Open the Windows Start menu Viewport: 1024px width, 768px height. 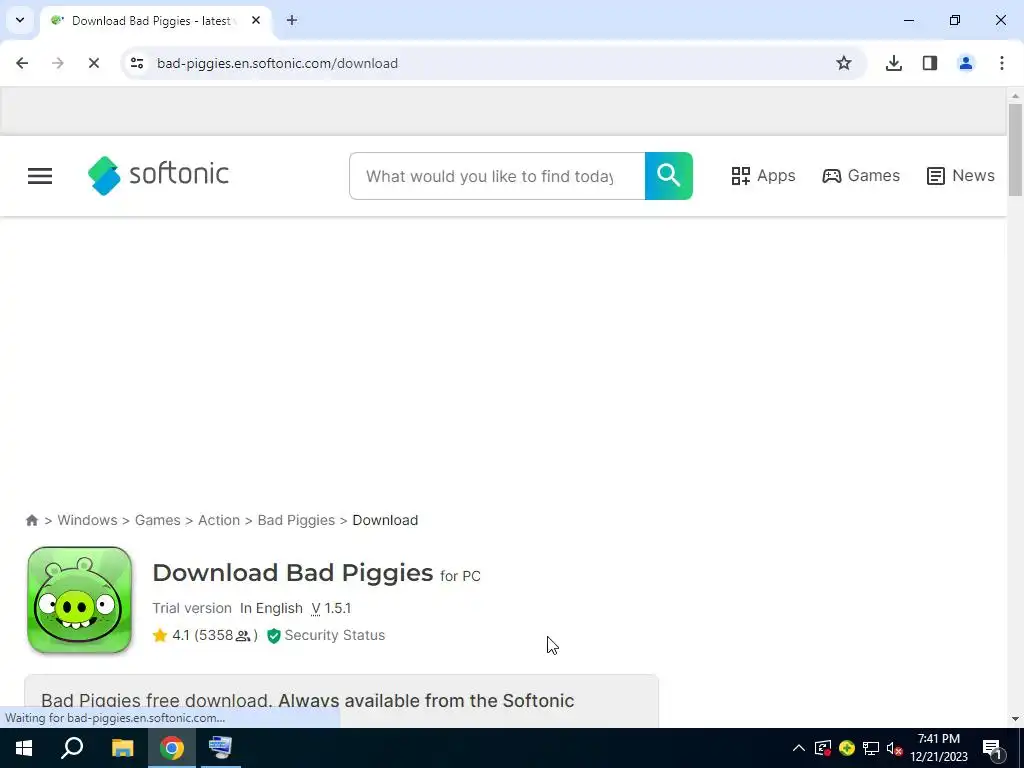click(24, 748)
